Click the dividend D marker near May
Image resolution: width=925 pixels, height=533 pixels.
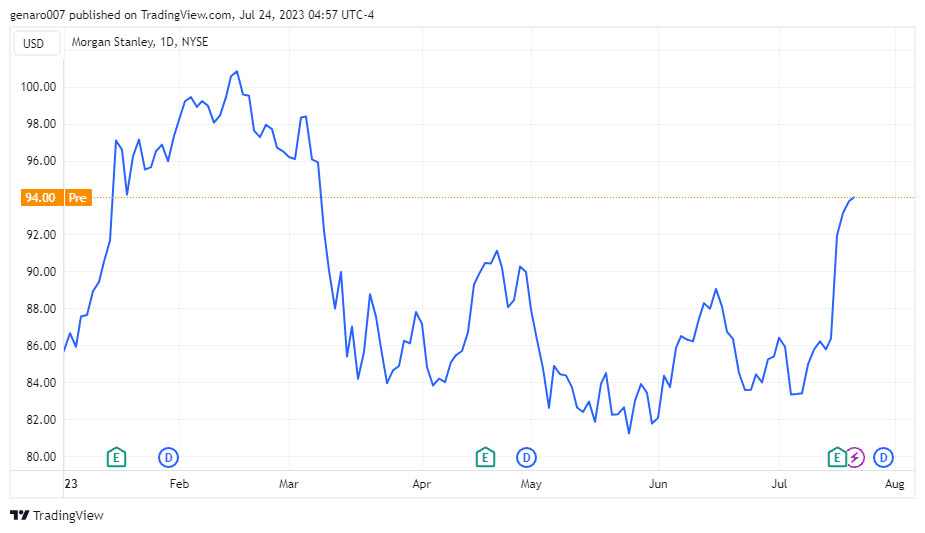(x=526, y=457)
